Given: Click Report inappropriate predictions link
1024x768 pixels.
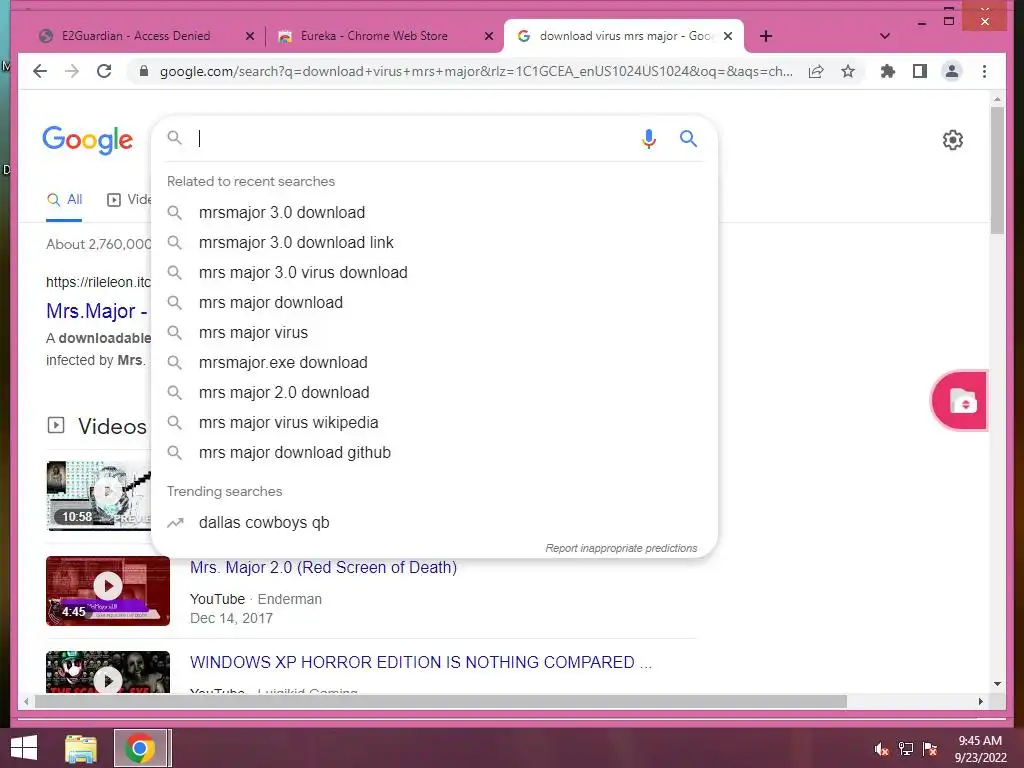Looking at the screenshot, I should 621,548.
